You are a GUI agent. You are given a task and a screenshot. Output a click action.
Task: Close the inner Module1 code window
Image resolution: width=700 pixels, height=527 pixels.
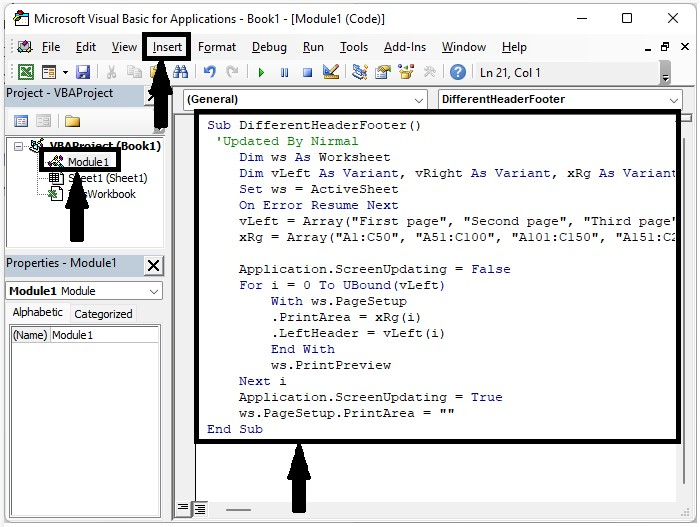685,47
